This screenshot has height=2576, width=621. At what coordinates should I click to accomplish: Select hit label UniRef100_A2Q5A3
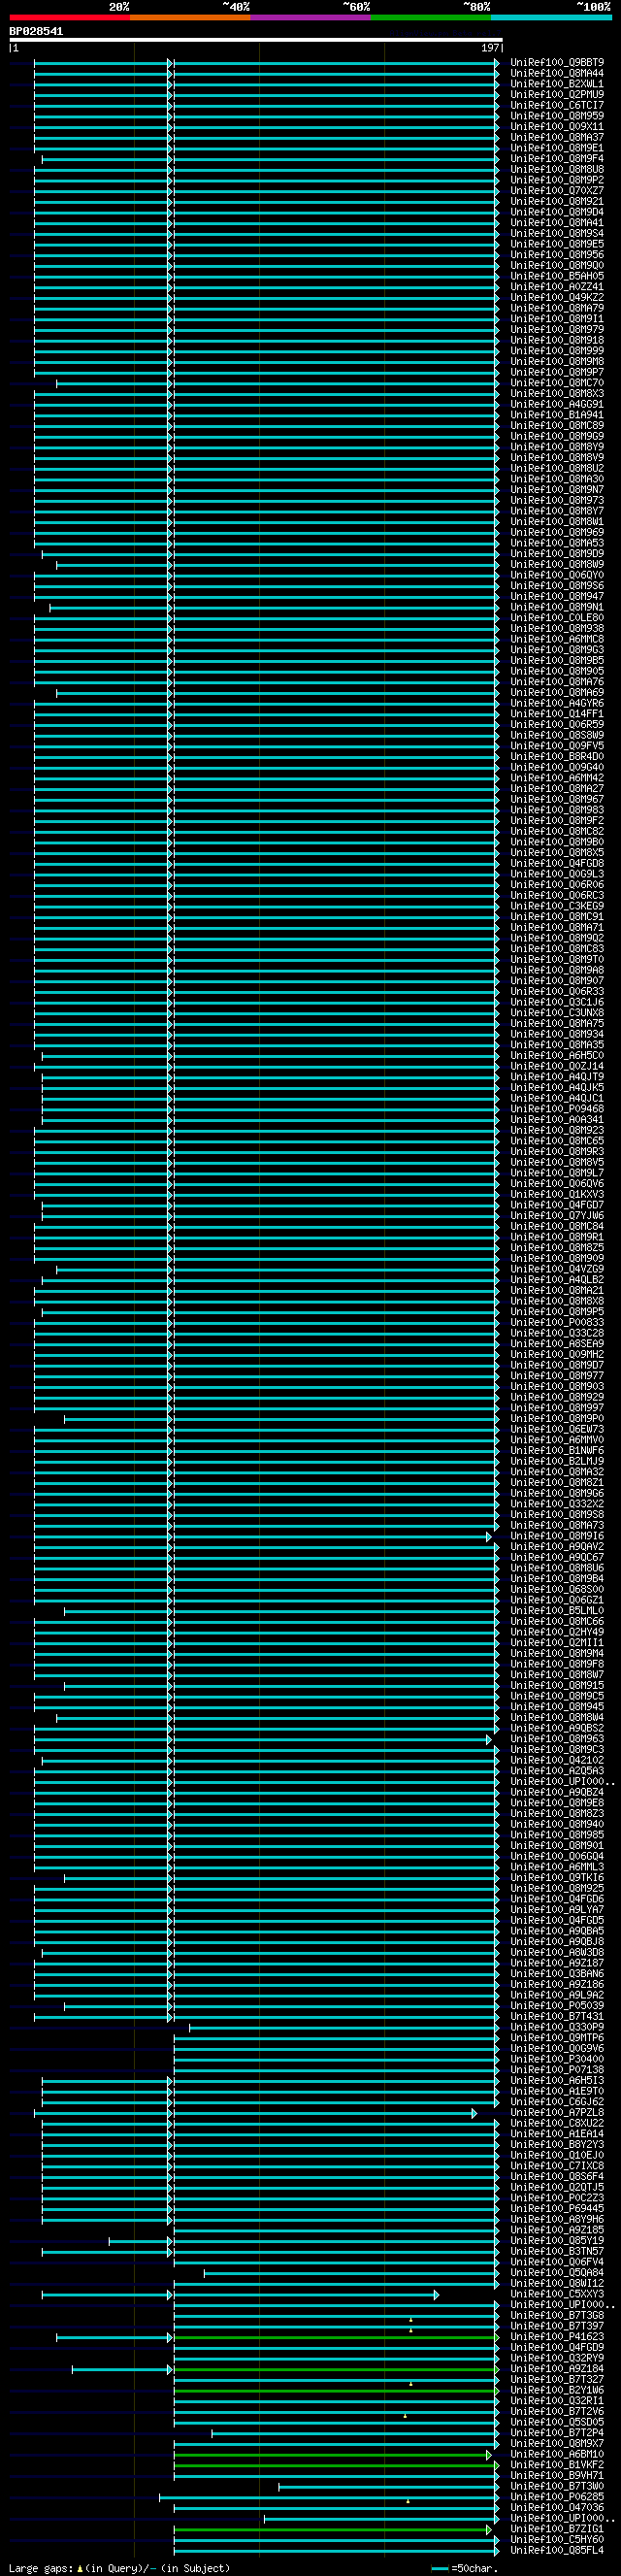[557, 1772]
